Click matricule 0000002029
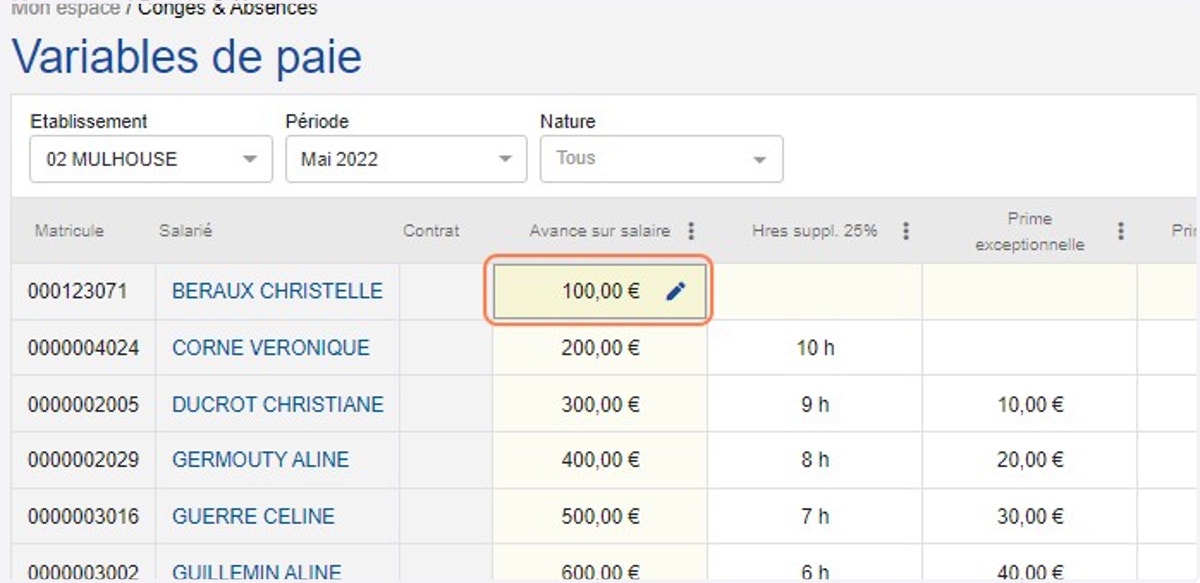This screenshot has height=583, width=1200. click(83, 461)
